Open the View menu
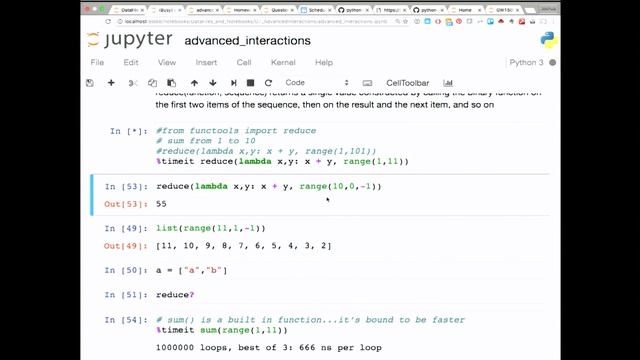Image resolution: width=640 pixels, height=360 pixels. [167, 62]
